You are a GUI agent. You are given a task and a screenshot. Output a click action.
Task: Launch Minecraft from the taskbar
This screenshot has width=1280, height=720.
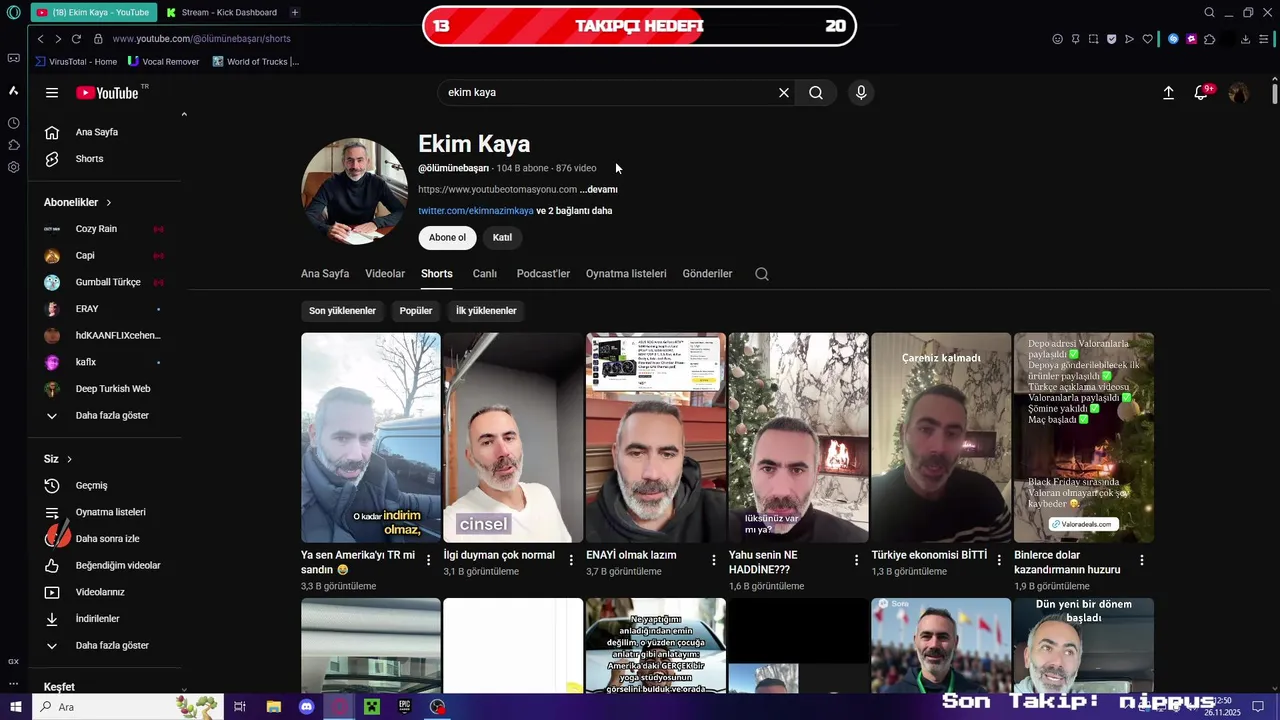(x=372, y=707)
